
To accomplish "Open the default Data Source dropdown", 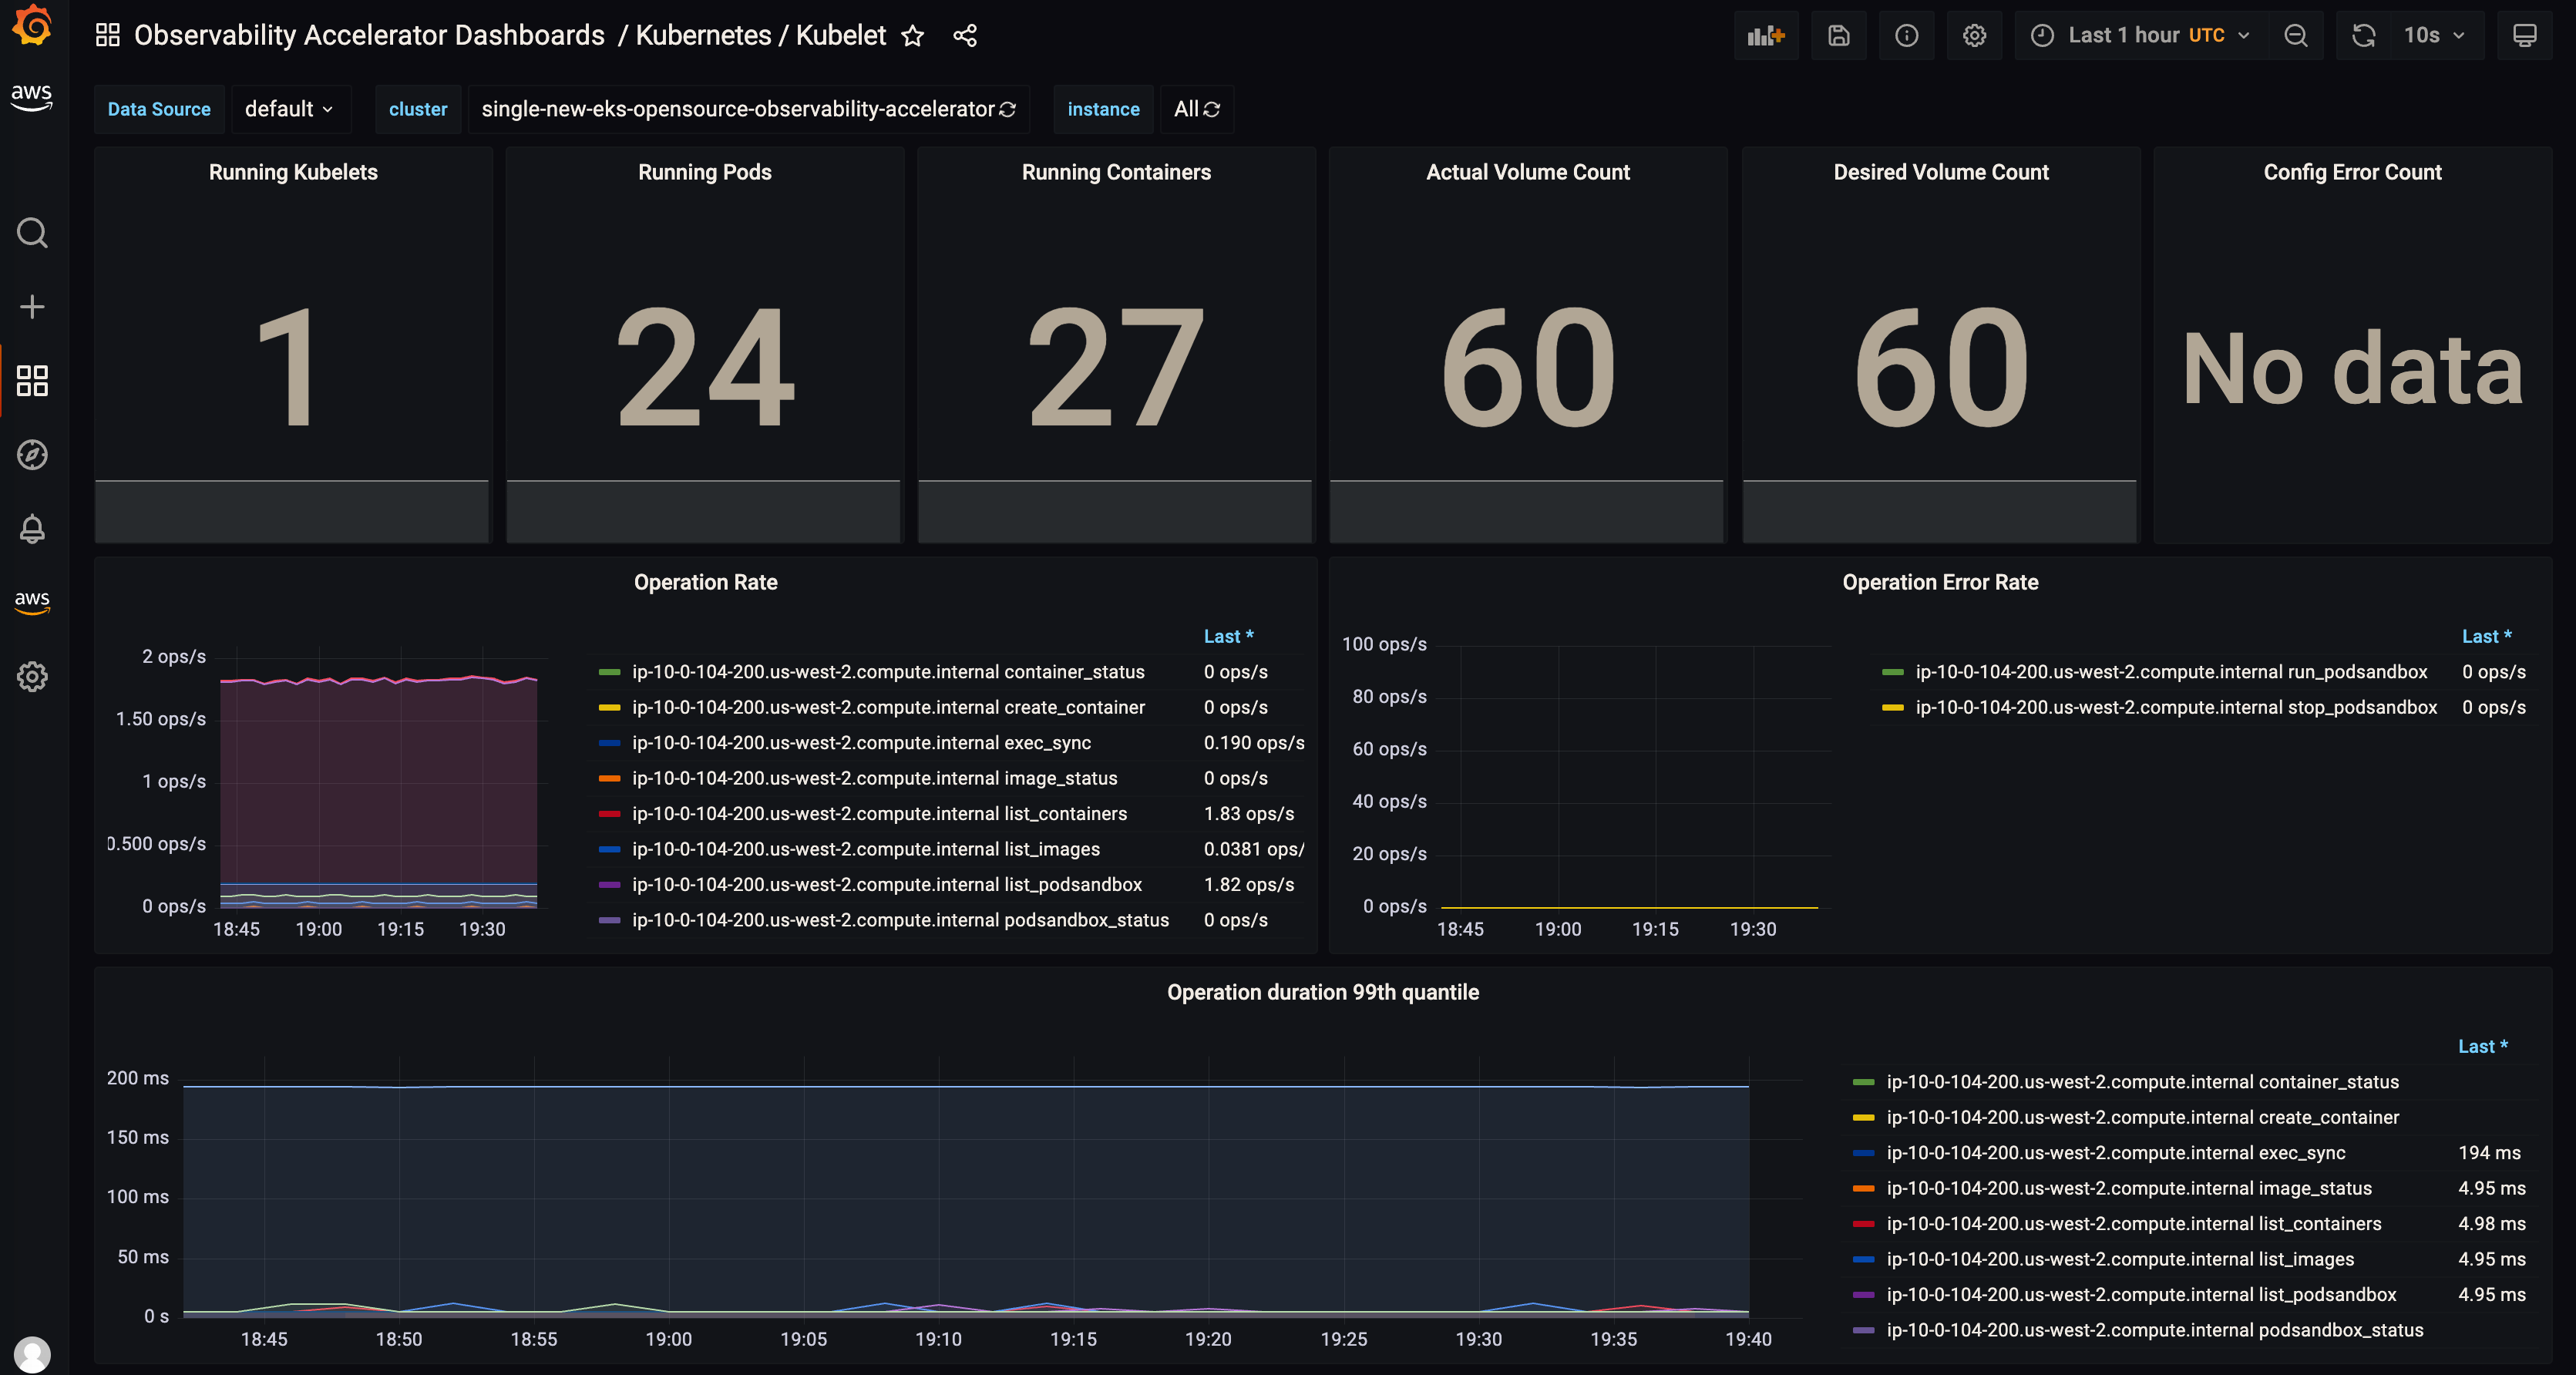I will 289,109.
